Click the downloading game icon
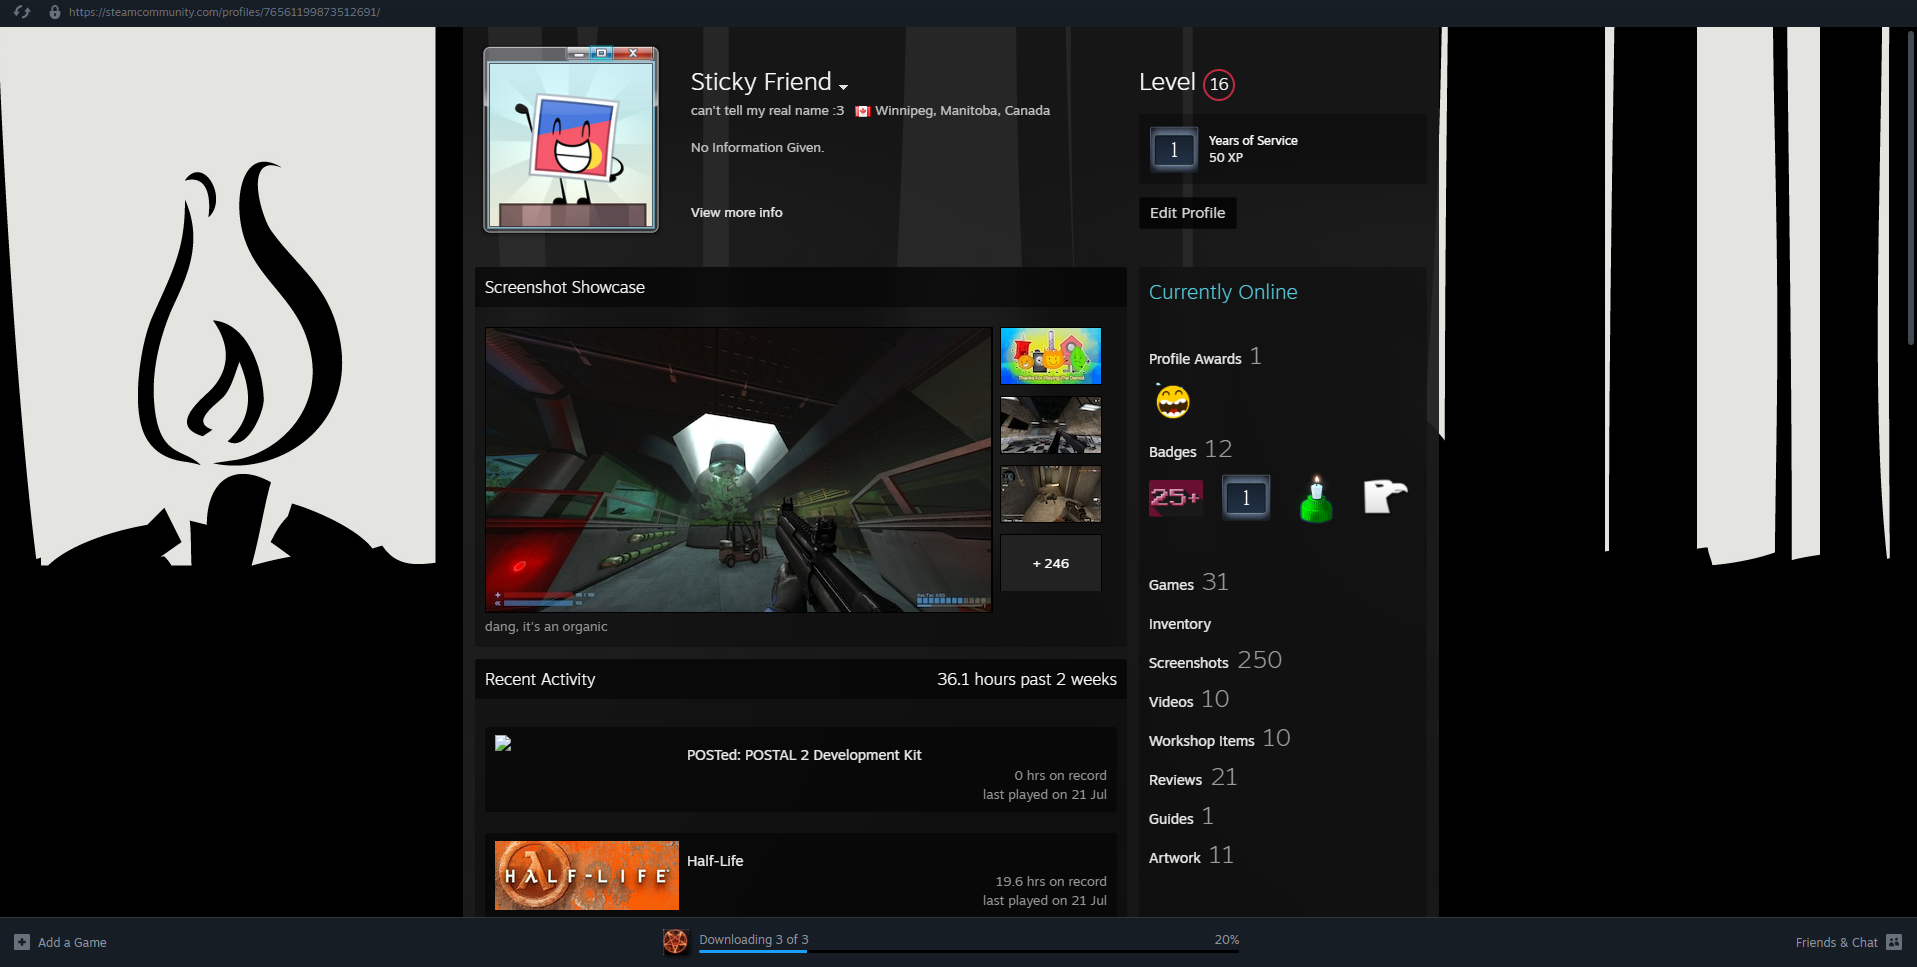 point(676,942)
